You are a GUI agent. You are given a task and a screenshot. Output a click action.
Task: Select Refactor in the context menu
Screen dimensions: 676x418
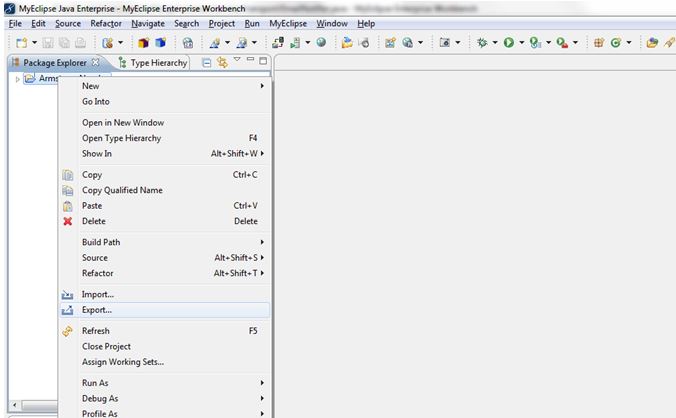164,274
